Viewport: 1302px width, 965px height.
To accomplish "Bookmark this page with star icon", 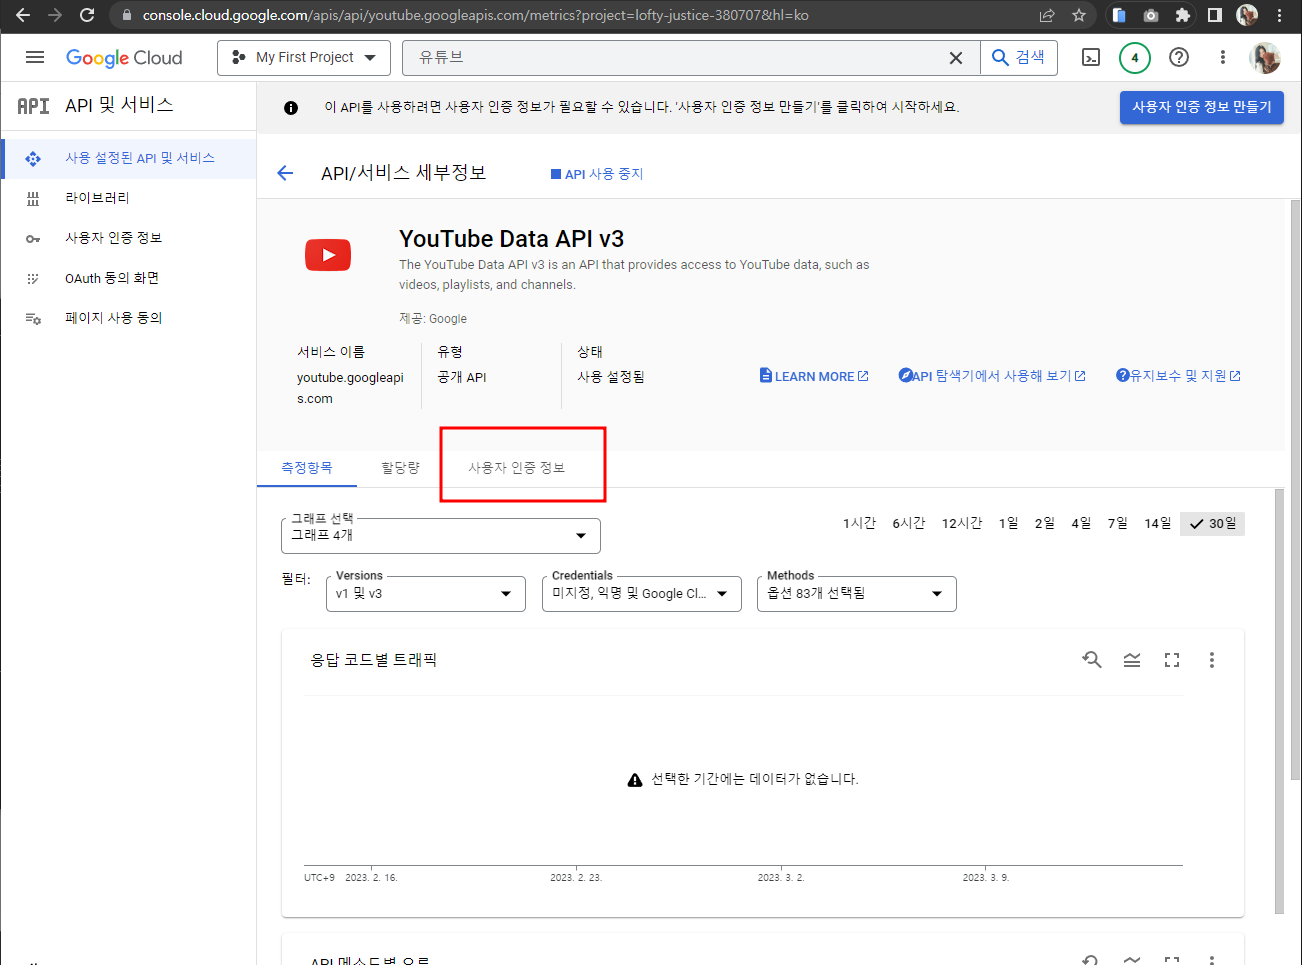I will 1079,15.
